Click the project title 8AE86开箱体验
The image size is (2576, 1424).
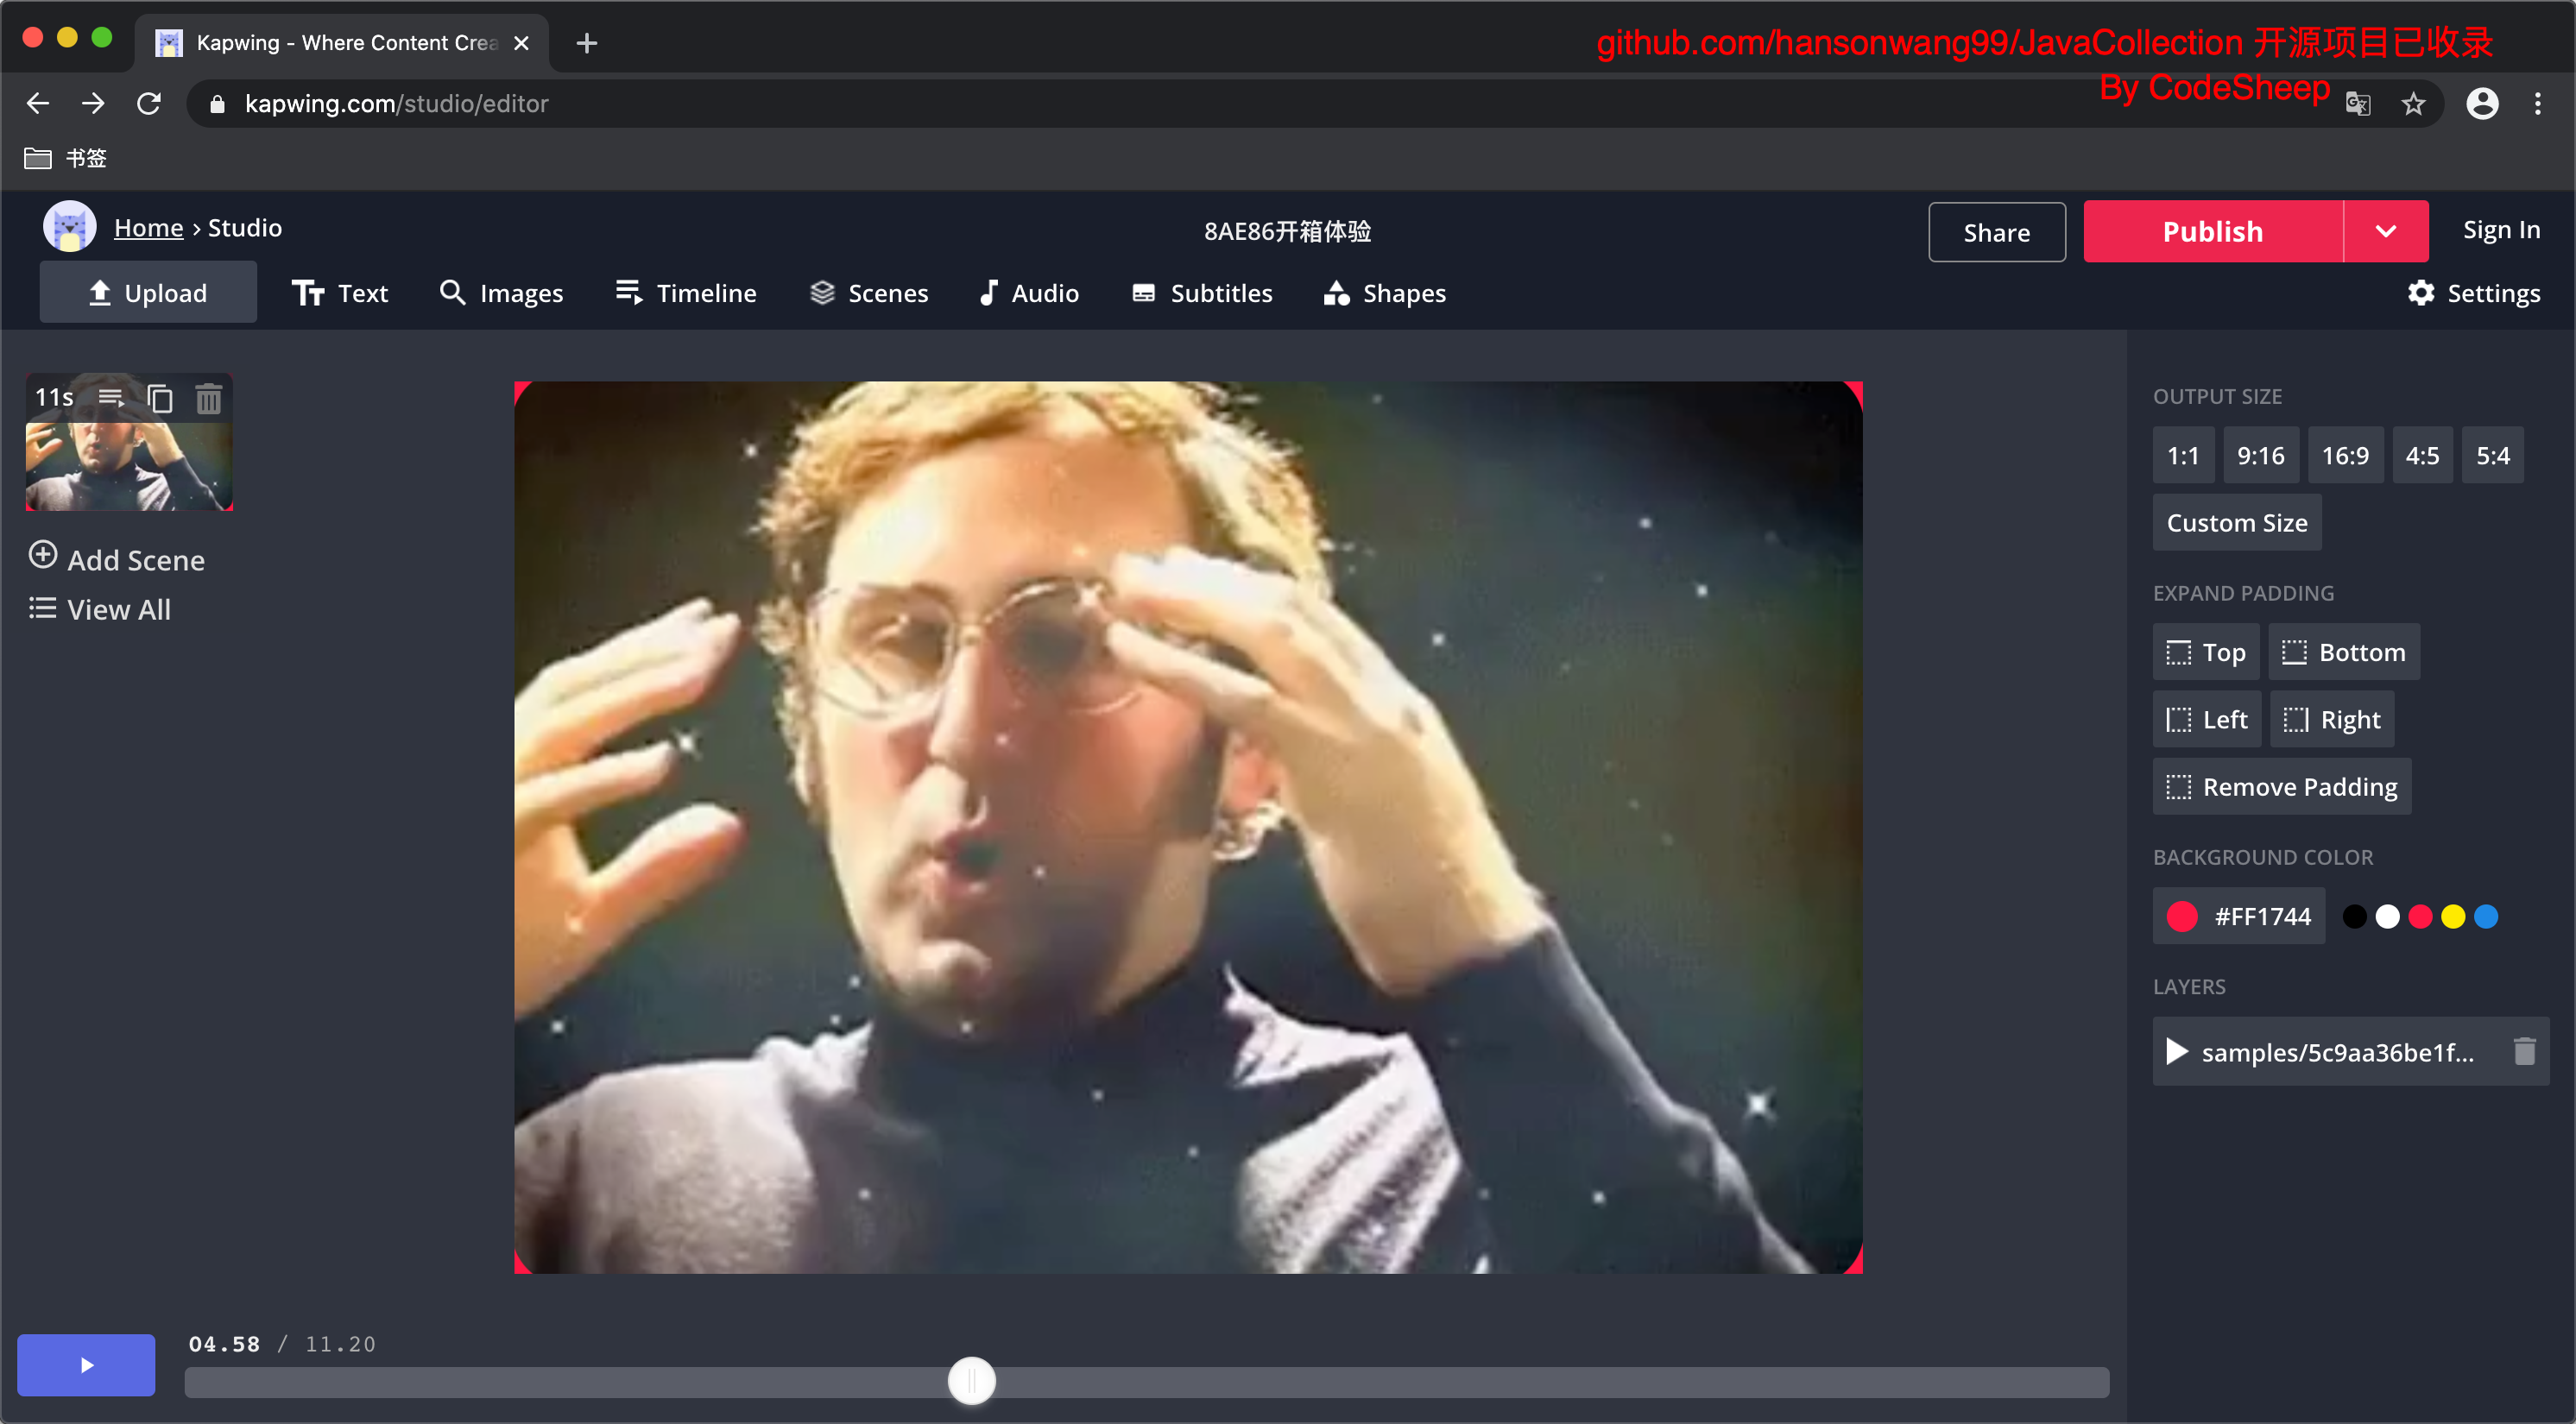point(1287,231)
